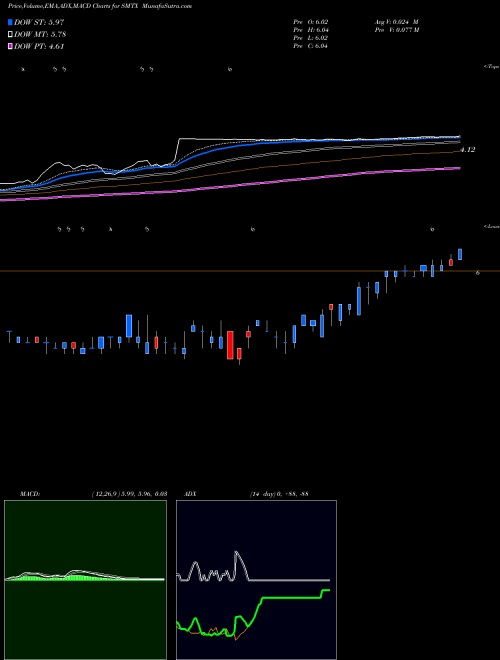Select the 'DOW PT: 4.61' legend text

click(x=39, y=47)
